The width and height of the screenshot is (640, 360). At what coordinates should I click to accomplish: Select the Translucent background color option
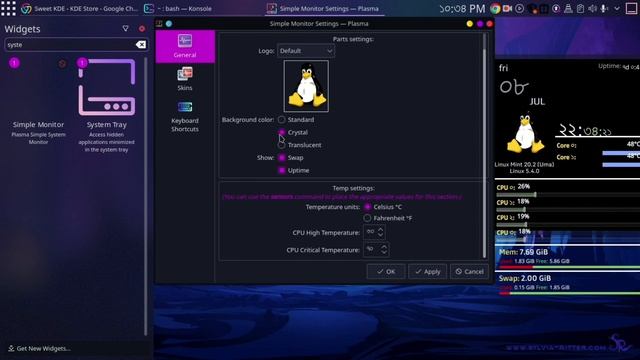pos(282,145)
